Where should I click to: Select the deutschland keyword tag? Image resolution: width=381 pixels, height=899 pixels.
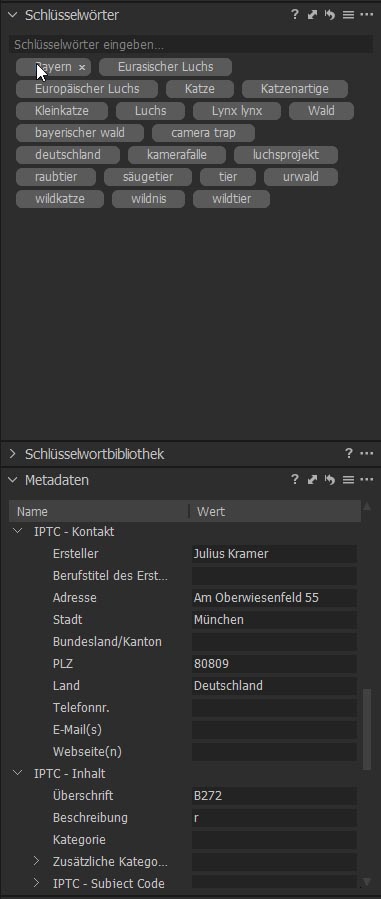click(x=68, y=155)
